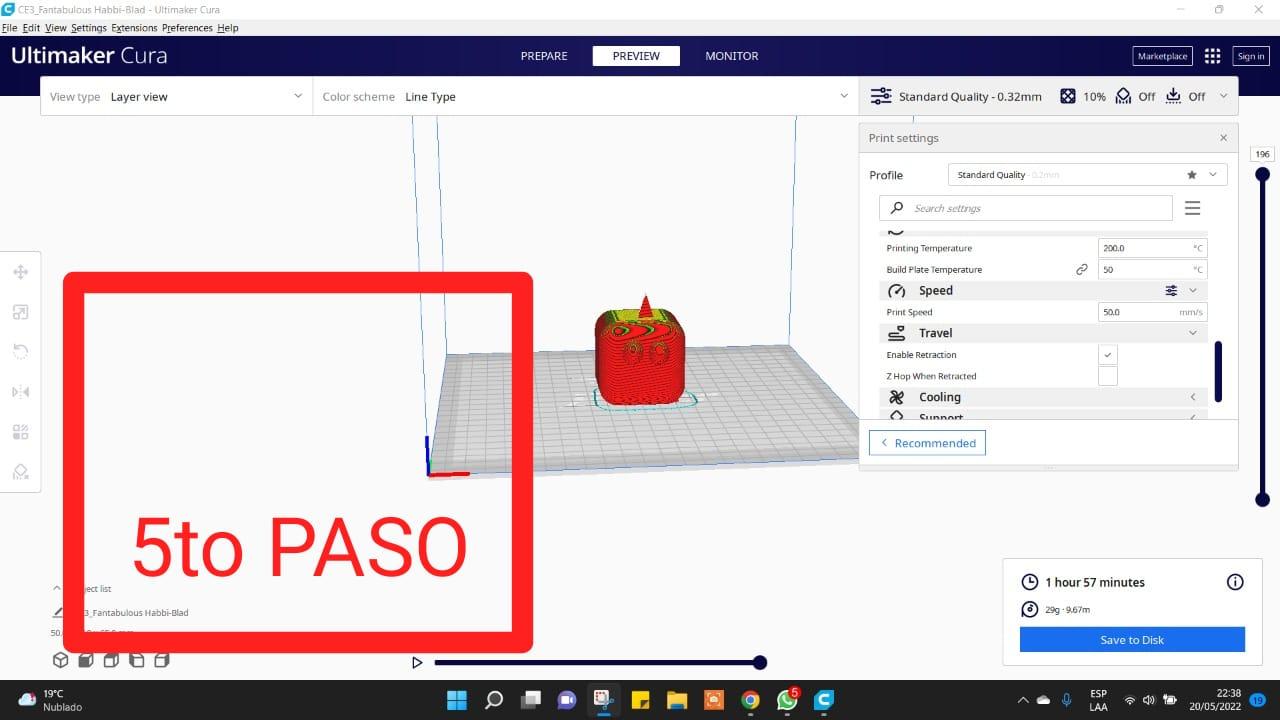This screenshot has width=1280, height=720.
Task: Collapse the object list chevron
Action: click(x=57, y=589)
